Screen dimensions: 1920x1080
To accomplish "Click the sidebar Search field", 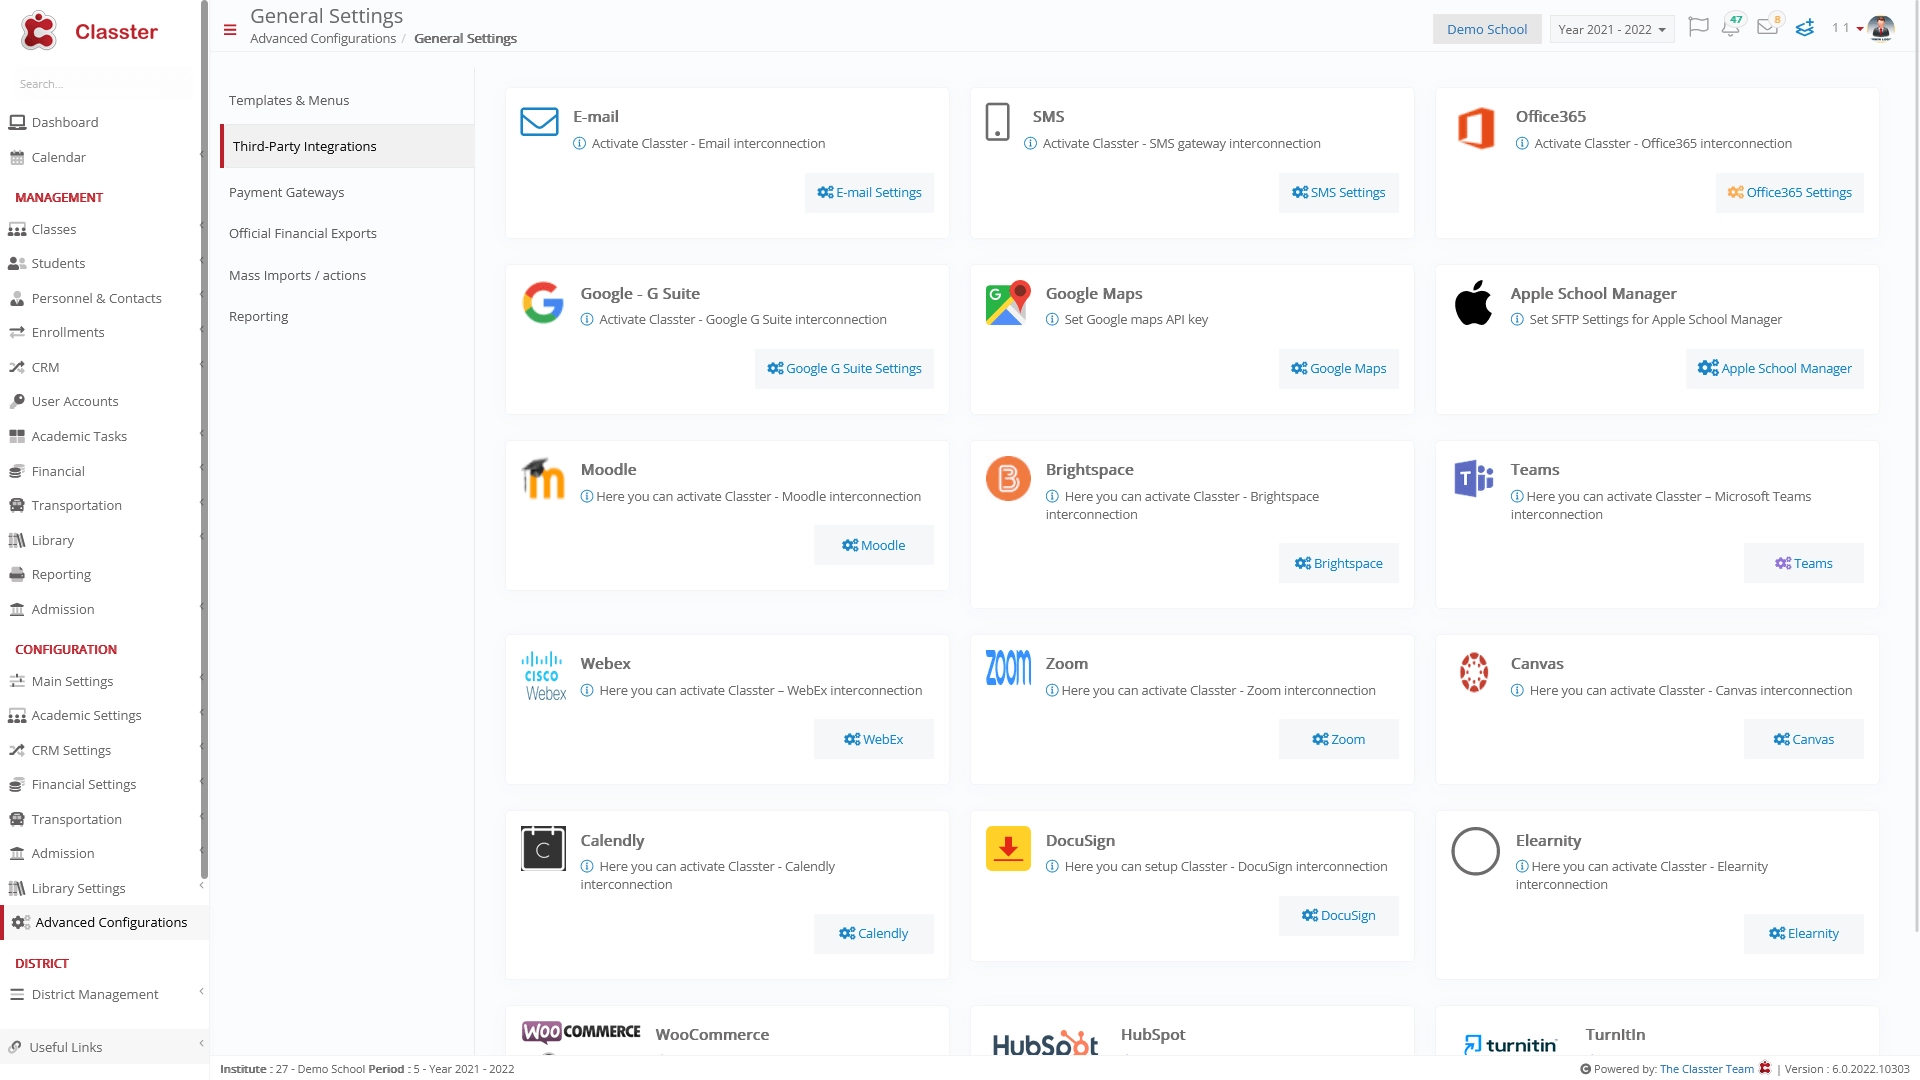I will [100, 84].
